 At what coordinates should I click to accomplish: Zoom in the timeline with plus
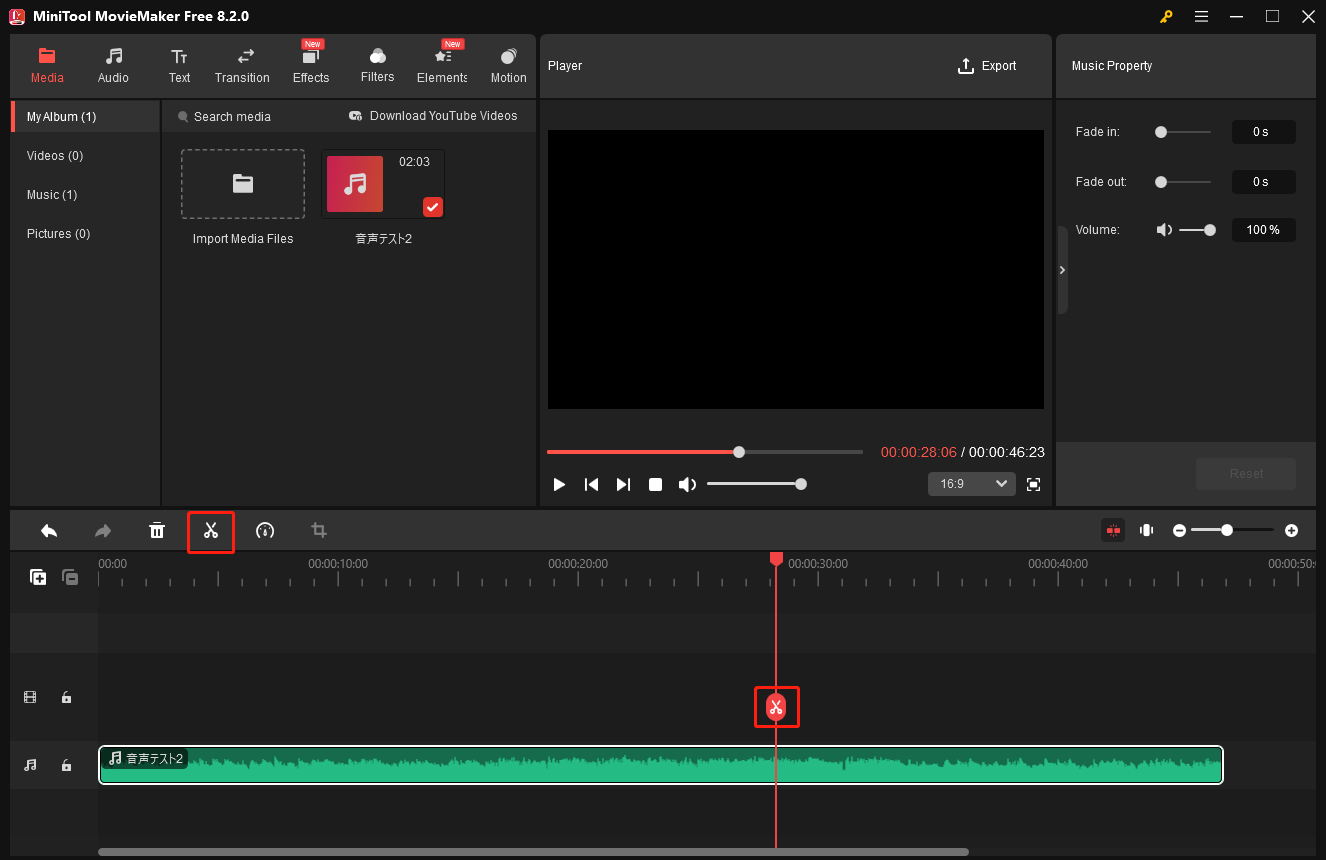click(1291, 530)
